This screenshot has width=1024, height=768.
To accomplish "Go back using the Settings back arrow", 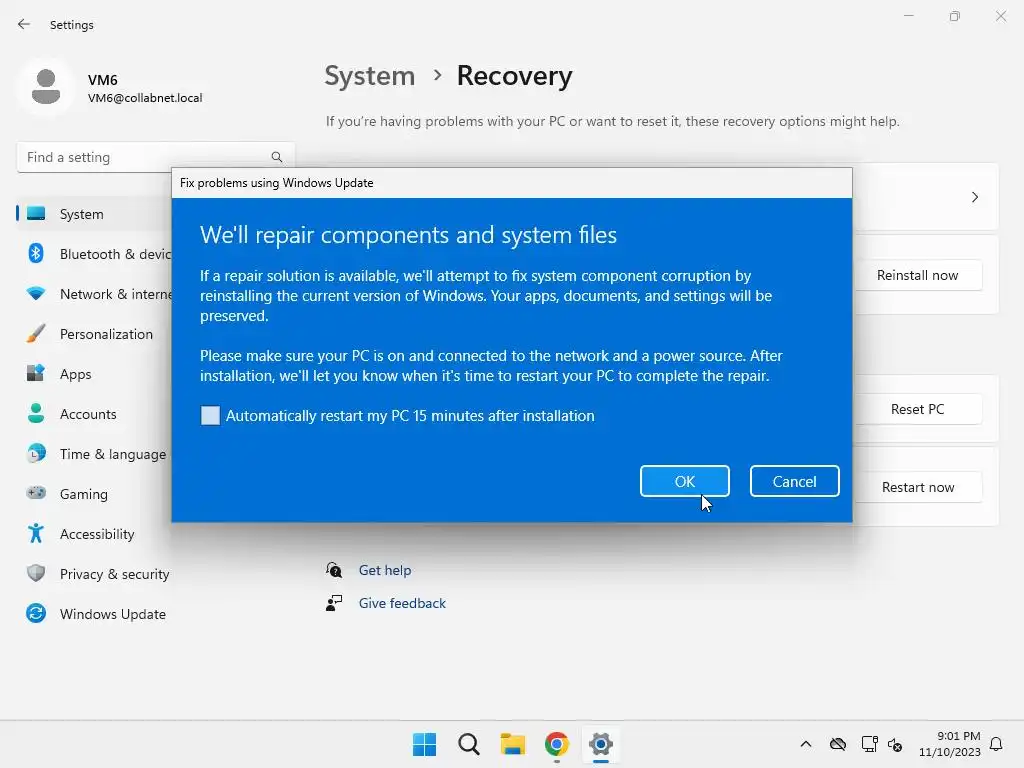I will pos(24,25).
